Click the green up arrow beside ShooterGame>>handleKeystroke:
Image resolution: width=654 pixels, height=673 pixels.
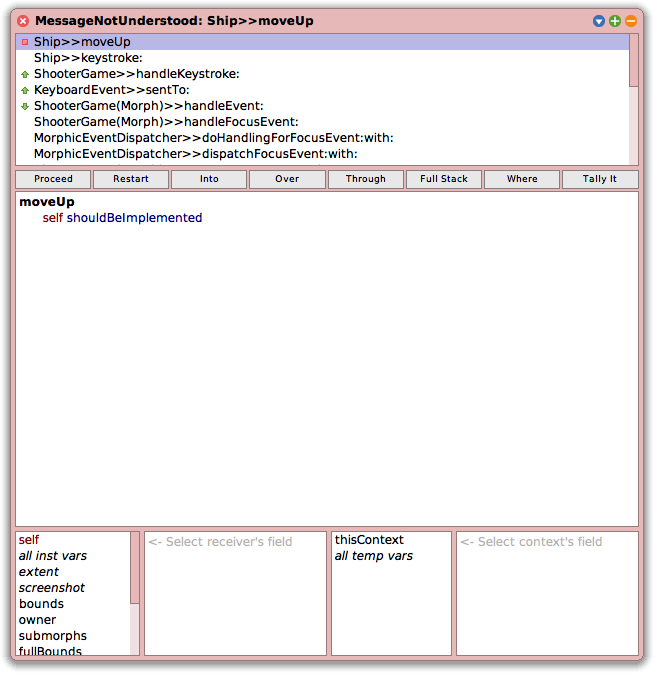(x=25, y=74)
